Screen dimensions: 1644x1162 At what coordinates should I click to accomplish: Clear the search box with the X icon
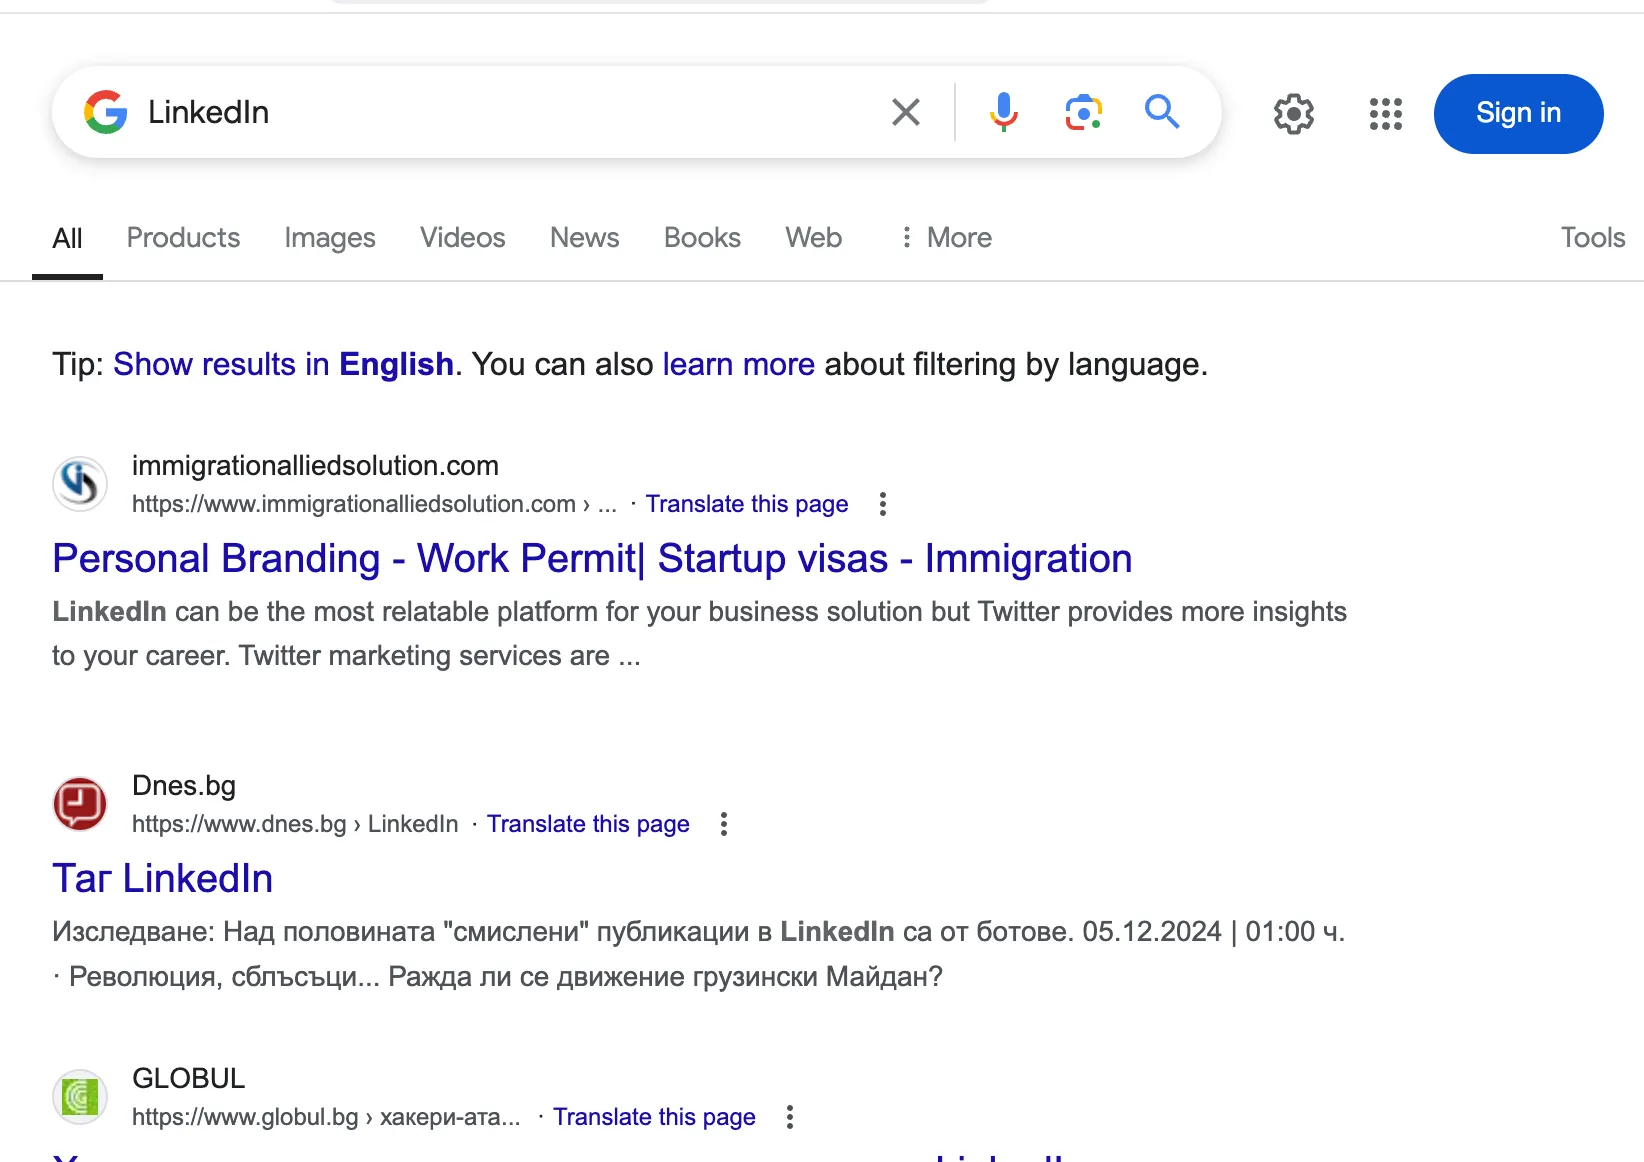[905, 112]
